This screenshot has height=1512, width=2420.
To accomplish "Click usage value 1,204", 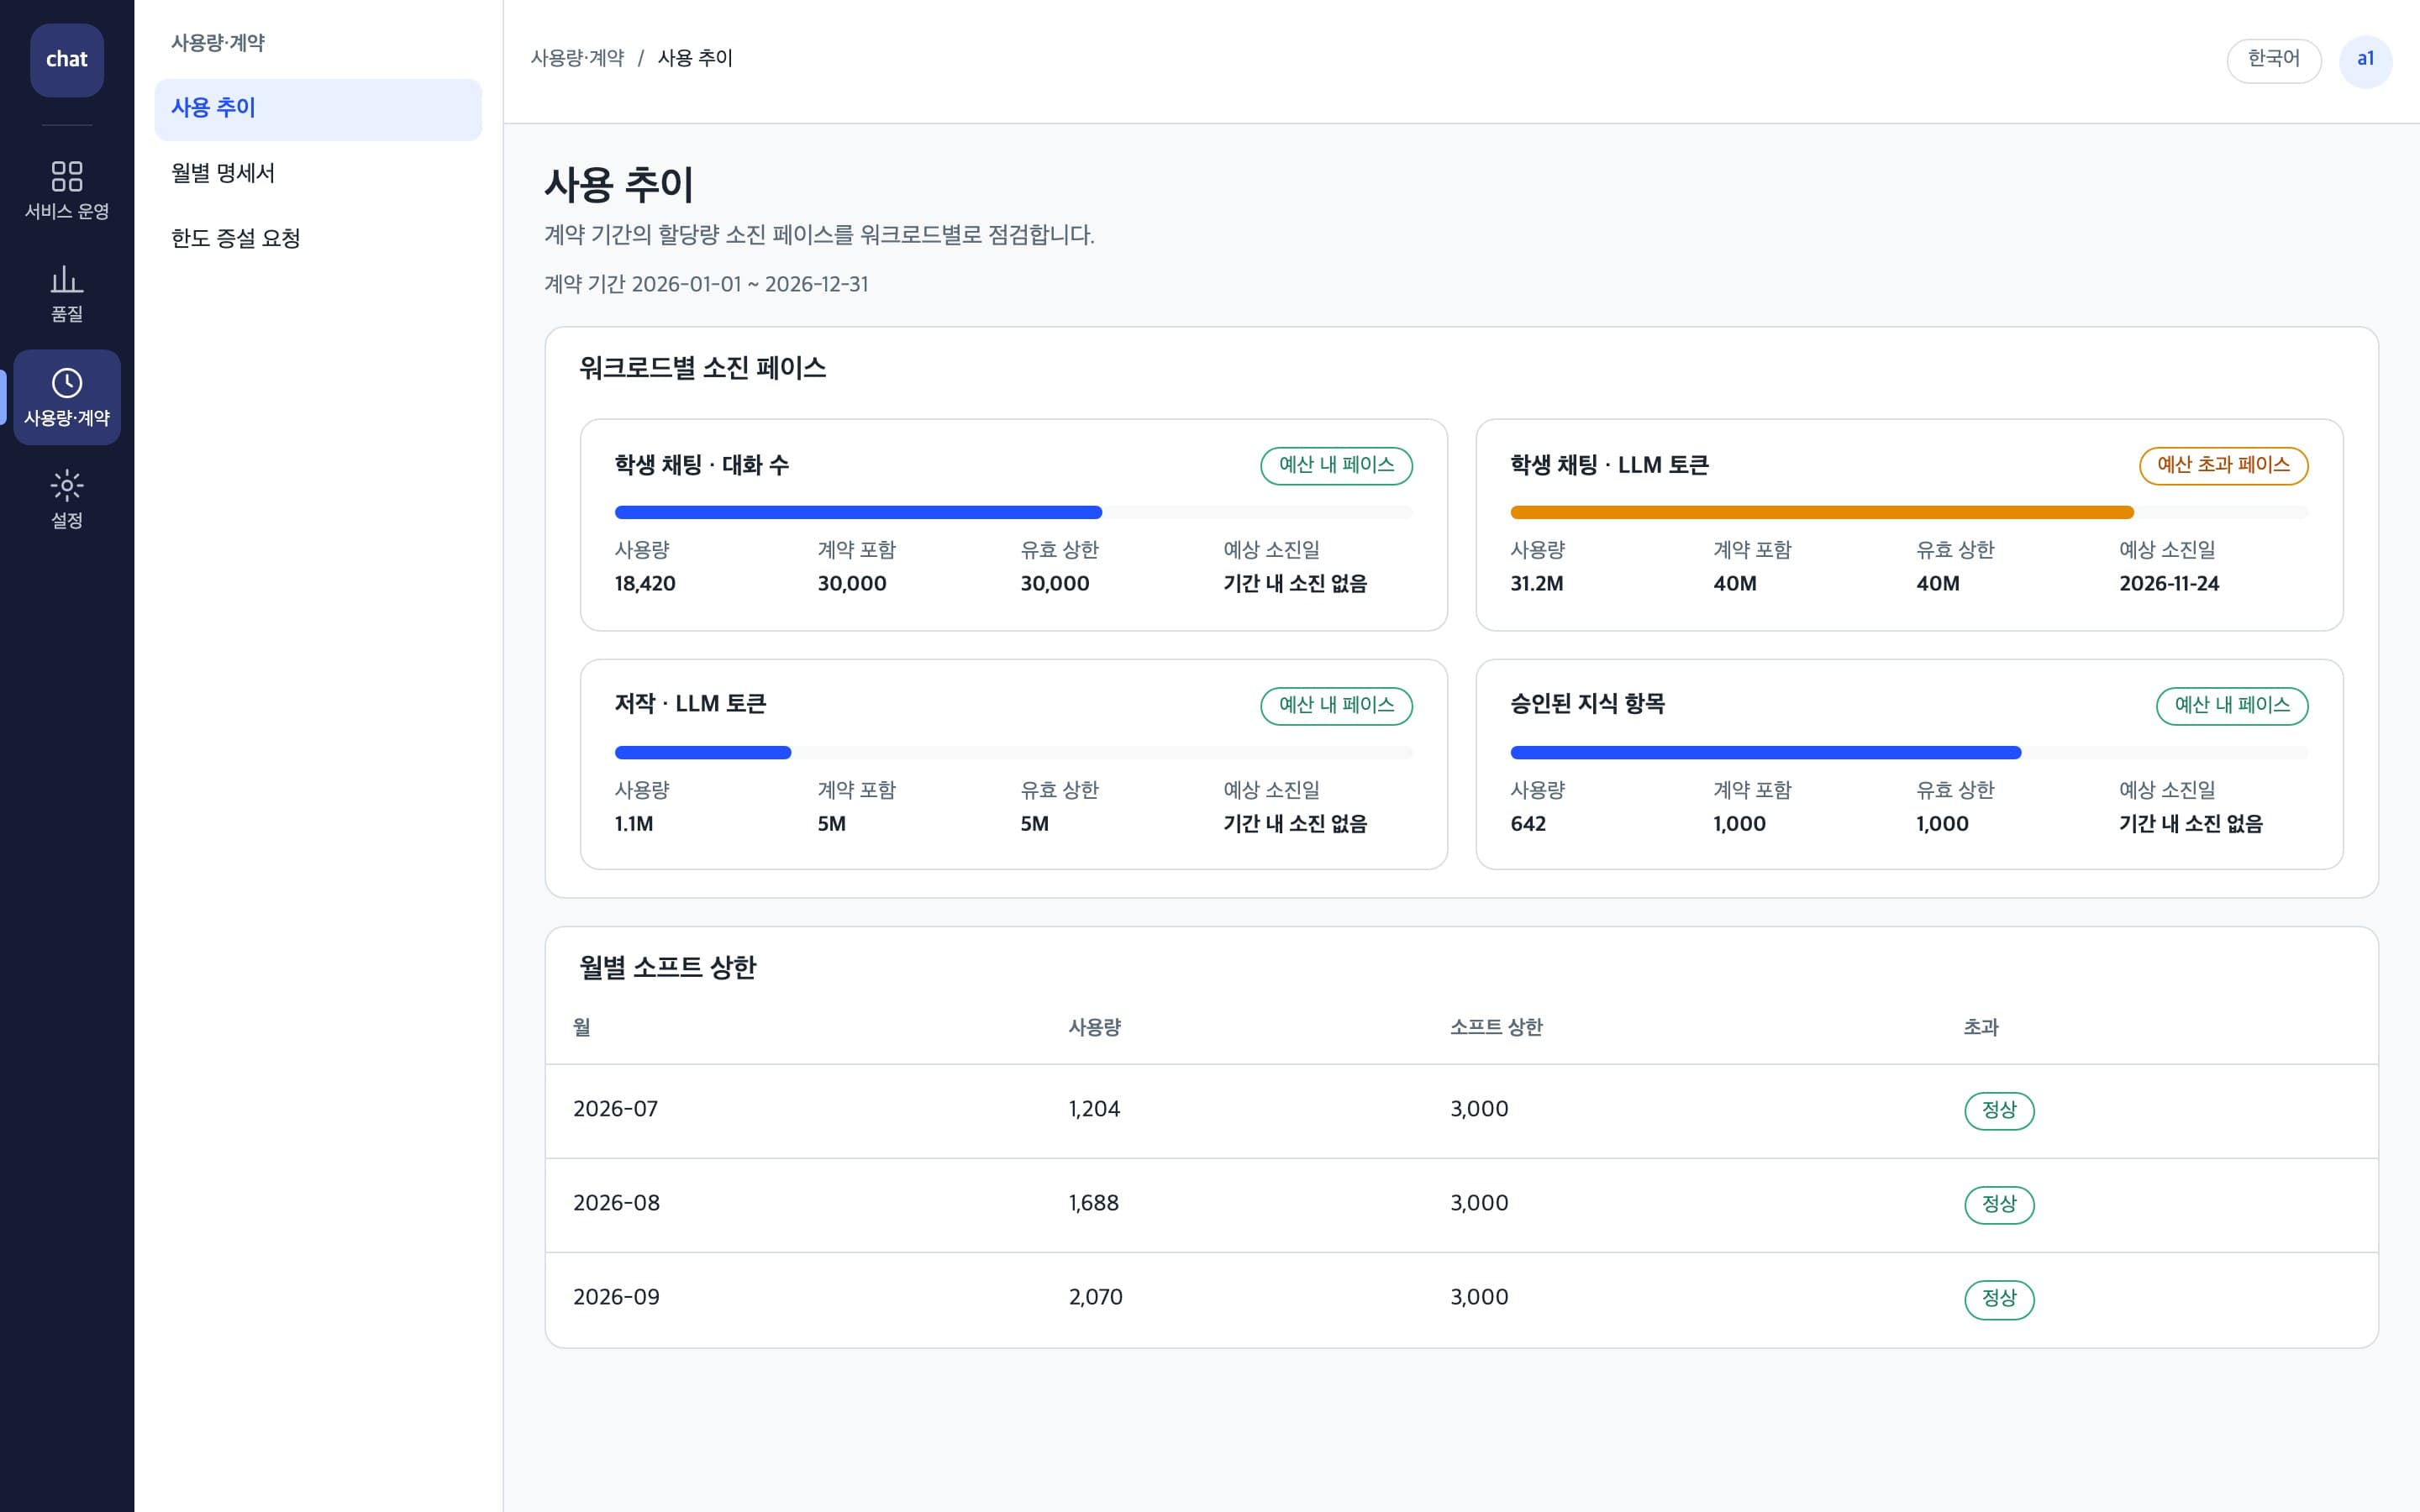I will (1094, 1109).
